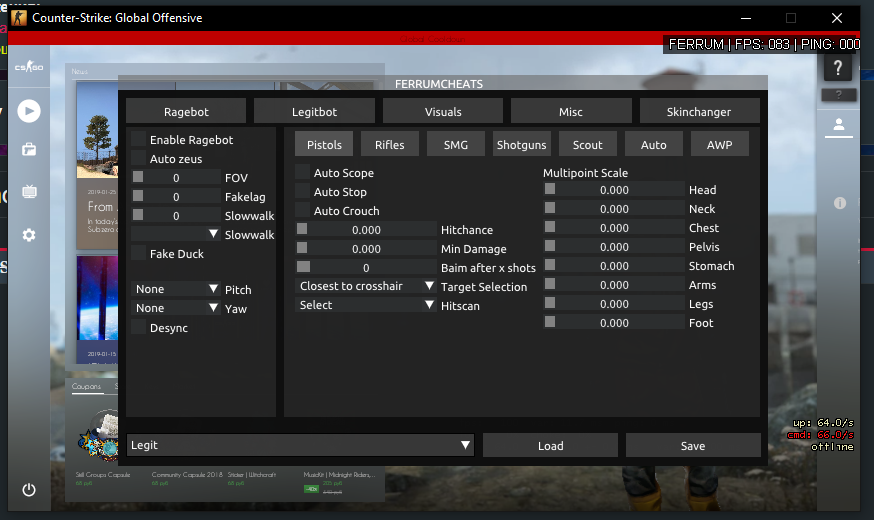874x520 pixels.
Task: Open the inventory briefcase icon
Action: (29, 150)
